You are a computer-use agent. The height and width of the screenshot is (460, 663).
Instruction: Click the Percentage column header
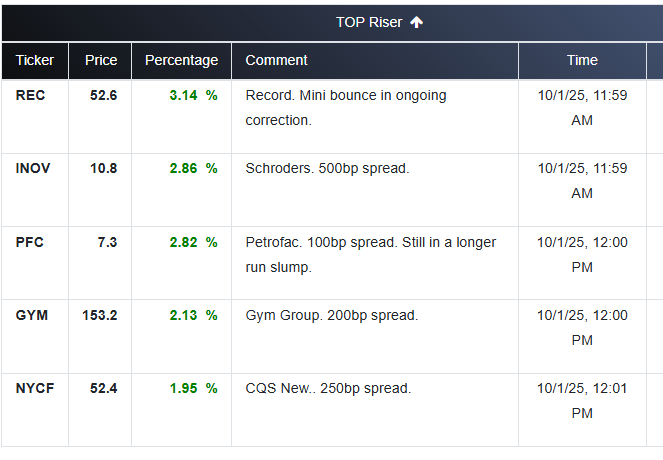(x=181, y=60)
